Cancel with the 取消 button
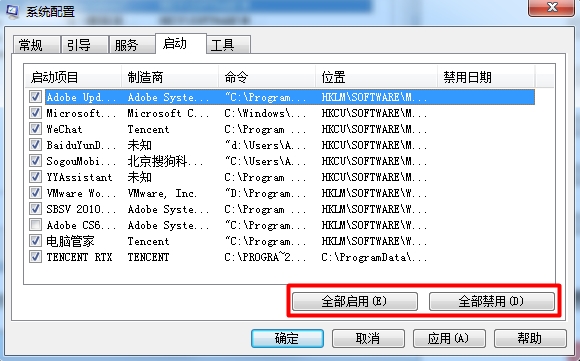 pos(368,338)
